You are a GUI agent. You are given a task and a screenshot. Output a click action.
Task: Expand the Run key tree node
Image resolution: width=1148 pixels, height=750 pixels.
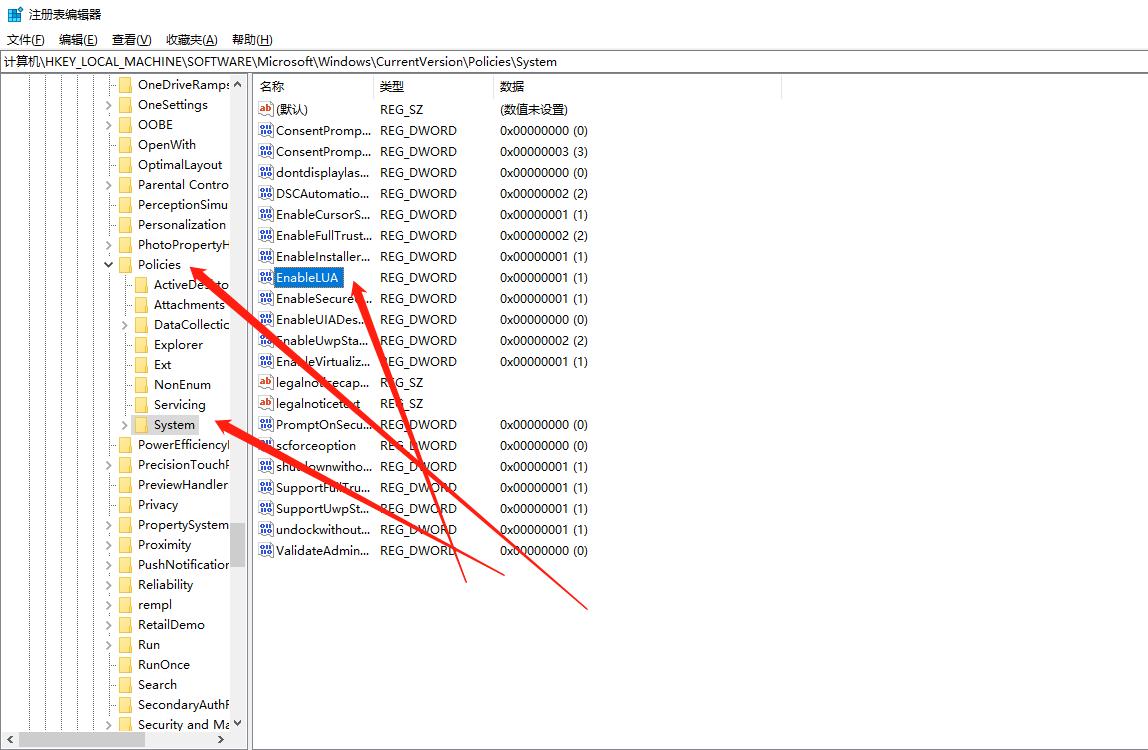click(x=108, y=645)
